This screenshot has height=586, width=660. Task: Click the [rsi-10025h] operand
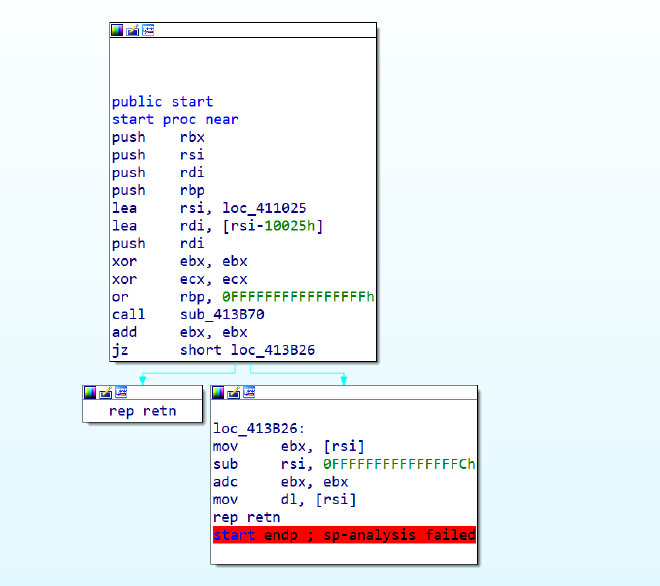click(x=273, y=226)
